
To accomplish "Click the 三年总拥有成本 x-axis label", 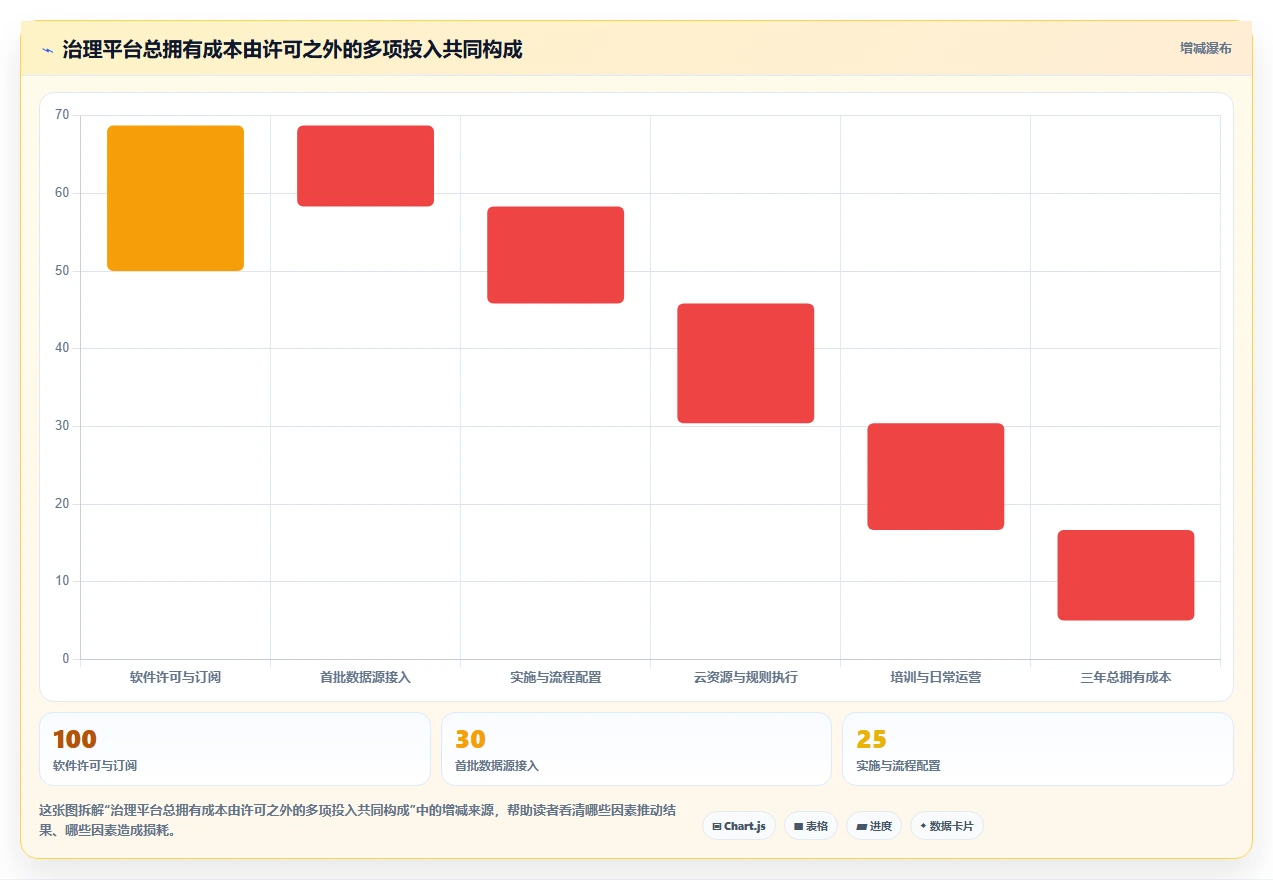I will click(1125, 677).
